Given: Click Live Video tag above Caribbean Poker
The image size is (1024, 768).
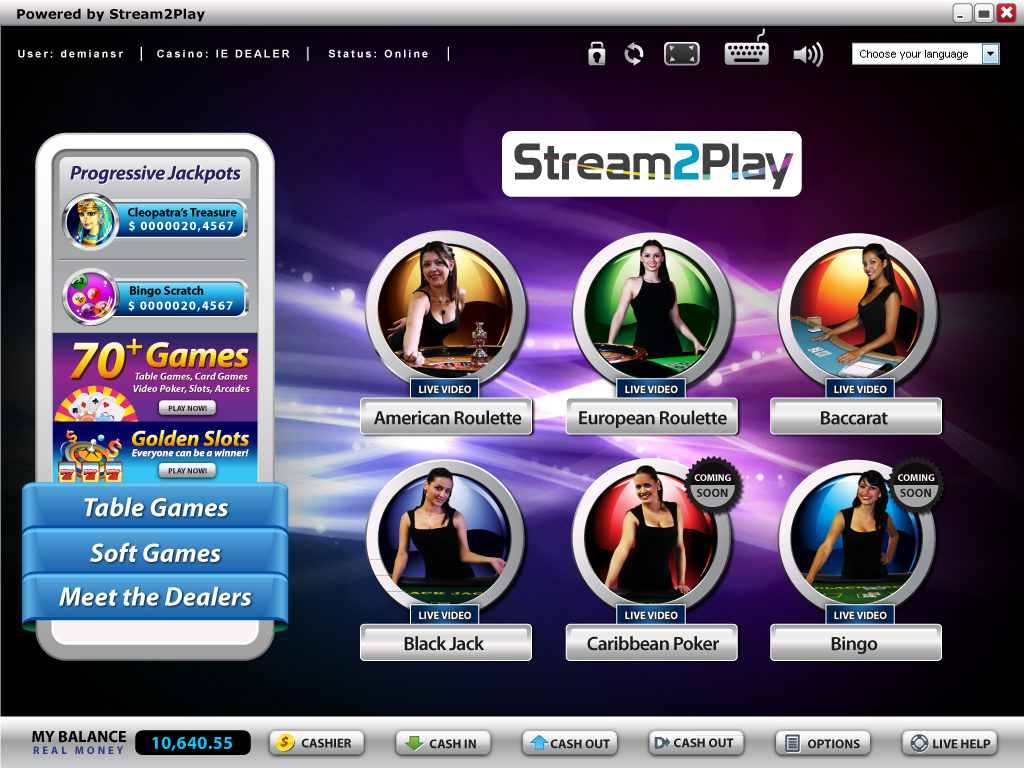Looking at the screenshot, I should coord(651,615).
